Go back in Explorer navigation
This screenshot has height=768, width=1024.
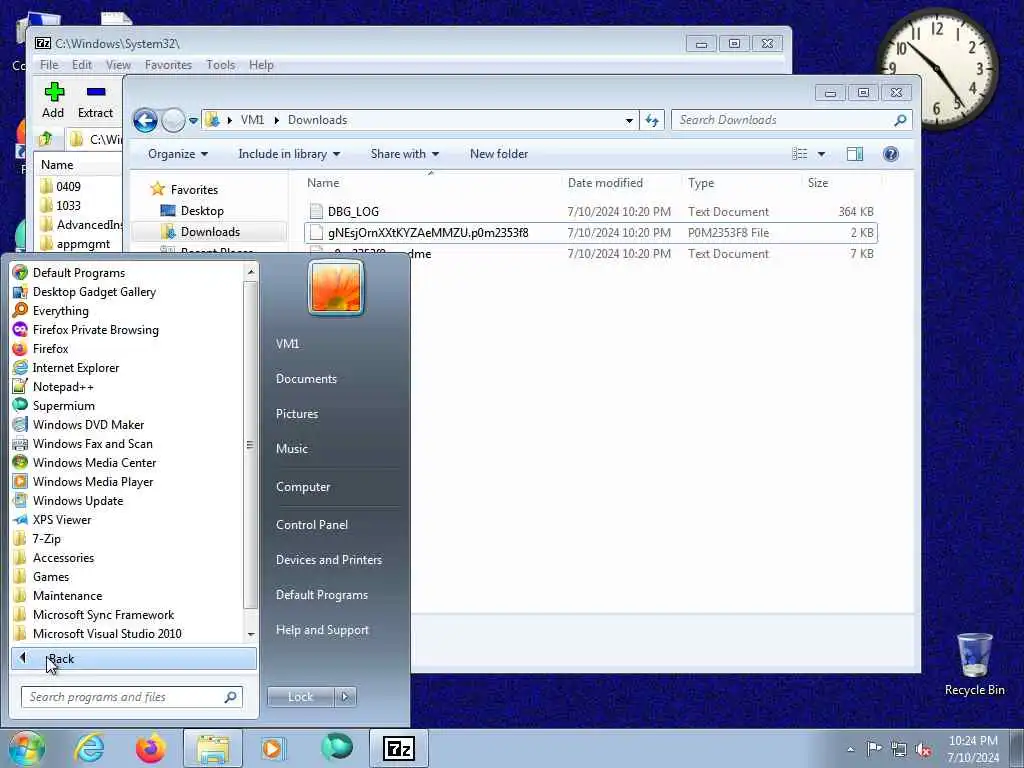point(145,120)
